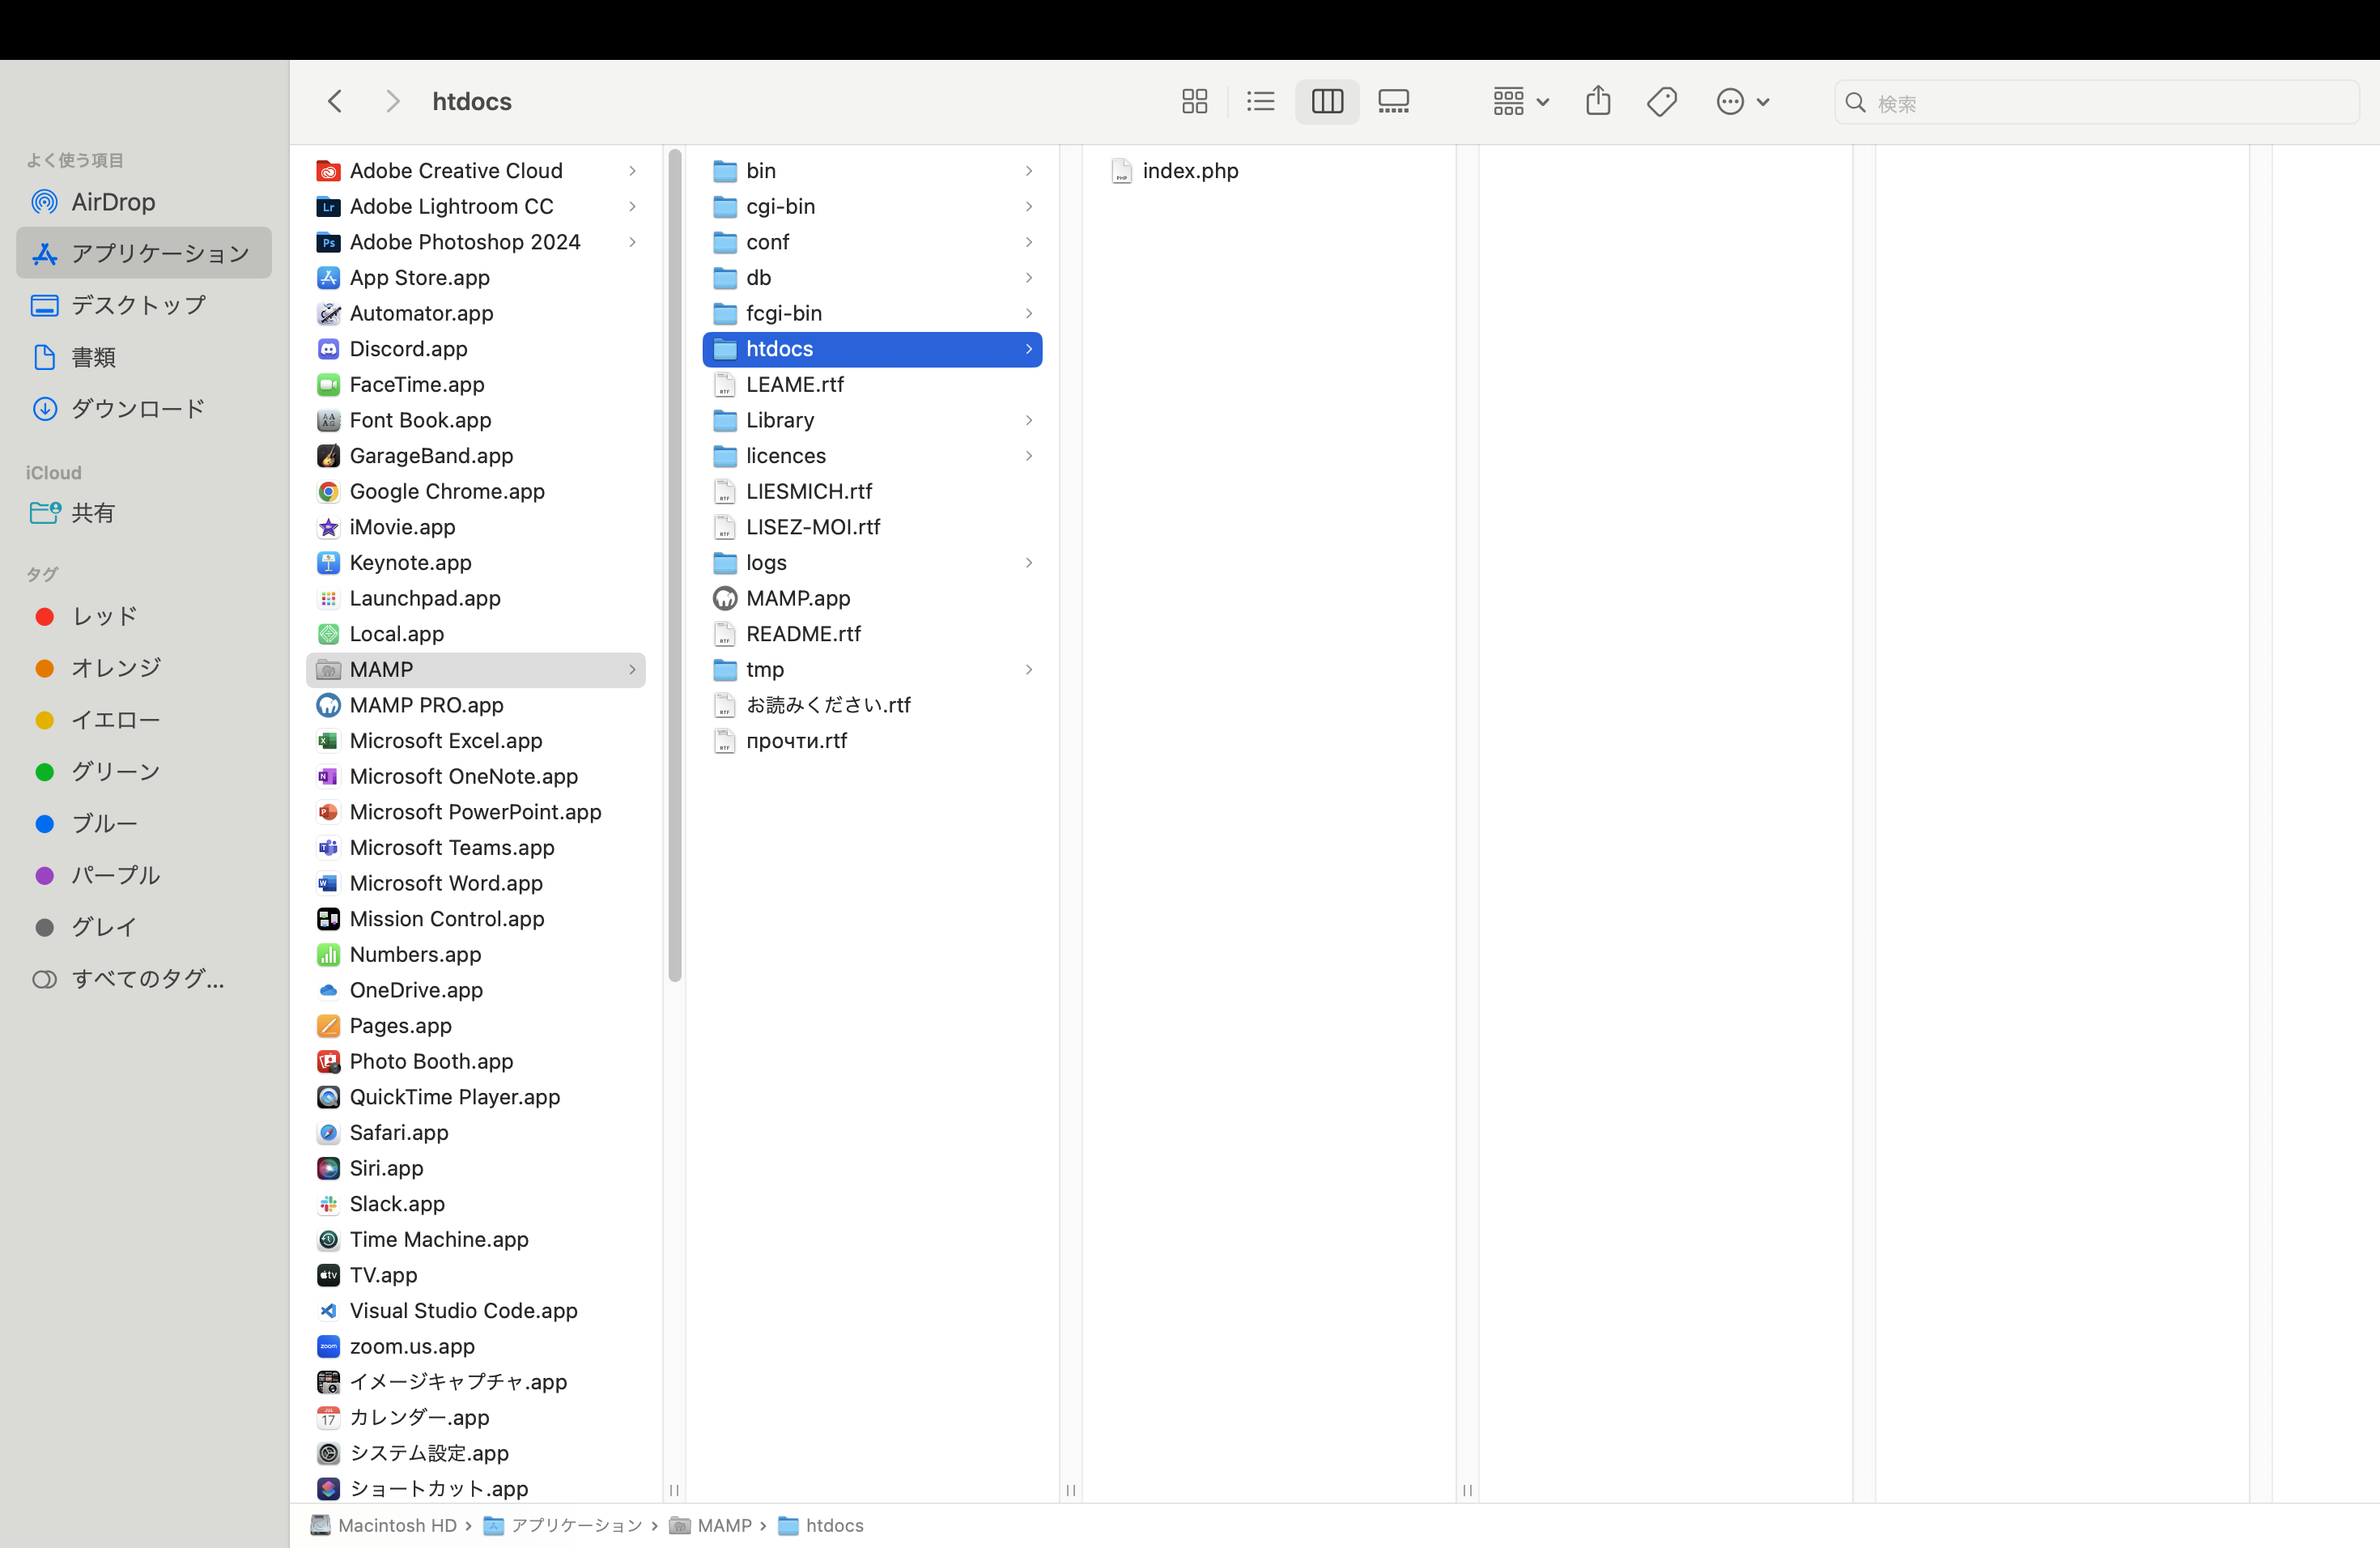The width and height of the screenshot is (2380, 1548).
Task: Select FaceTime.app icon
Action: (x=328, y=385)
